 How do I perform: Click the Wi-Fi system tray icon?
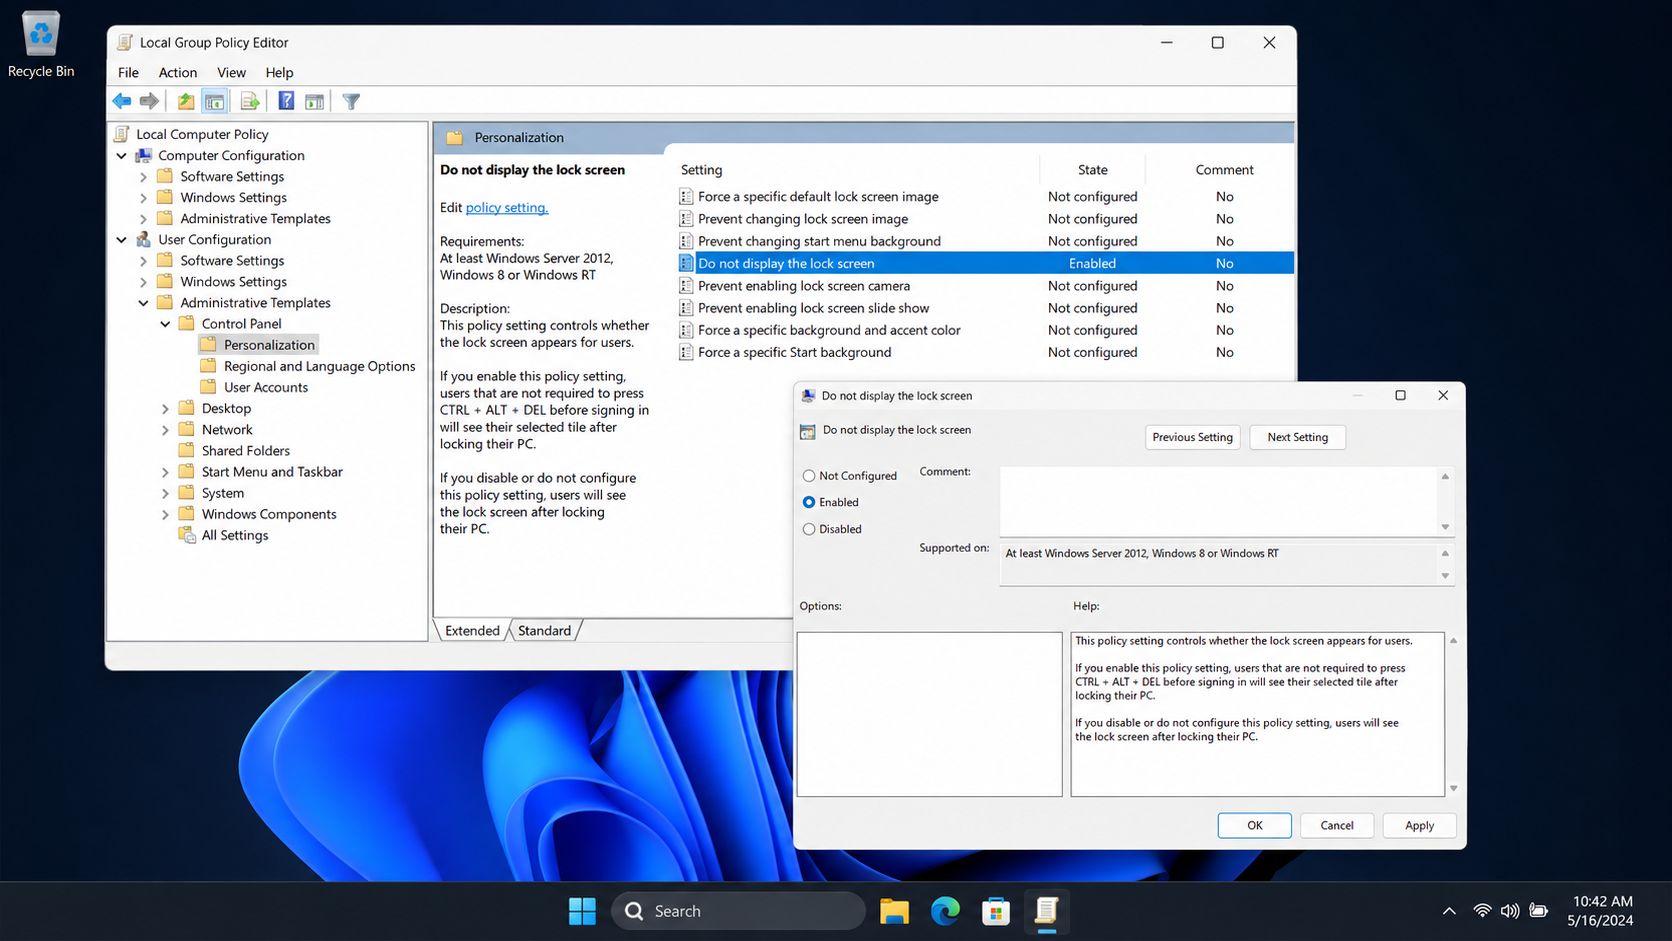point(1482,911)
